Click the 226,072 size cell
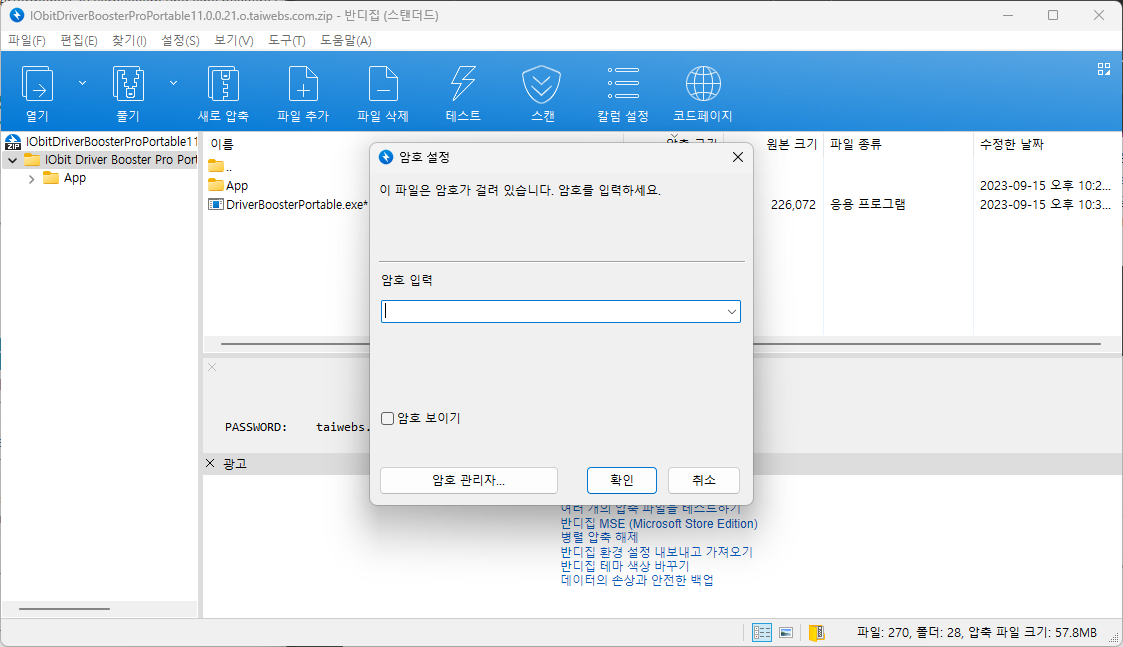 tap(793, 204)
